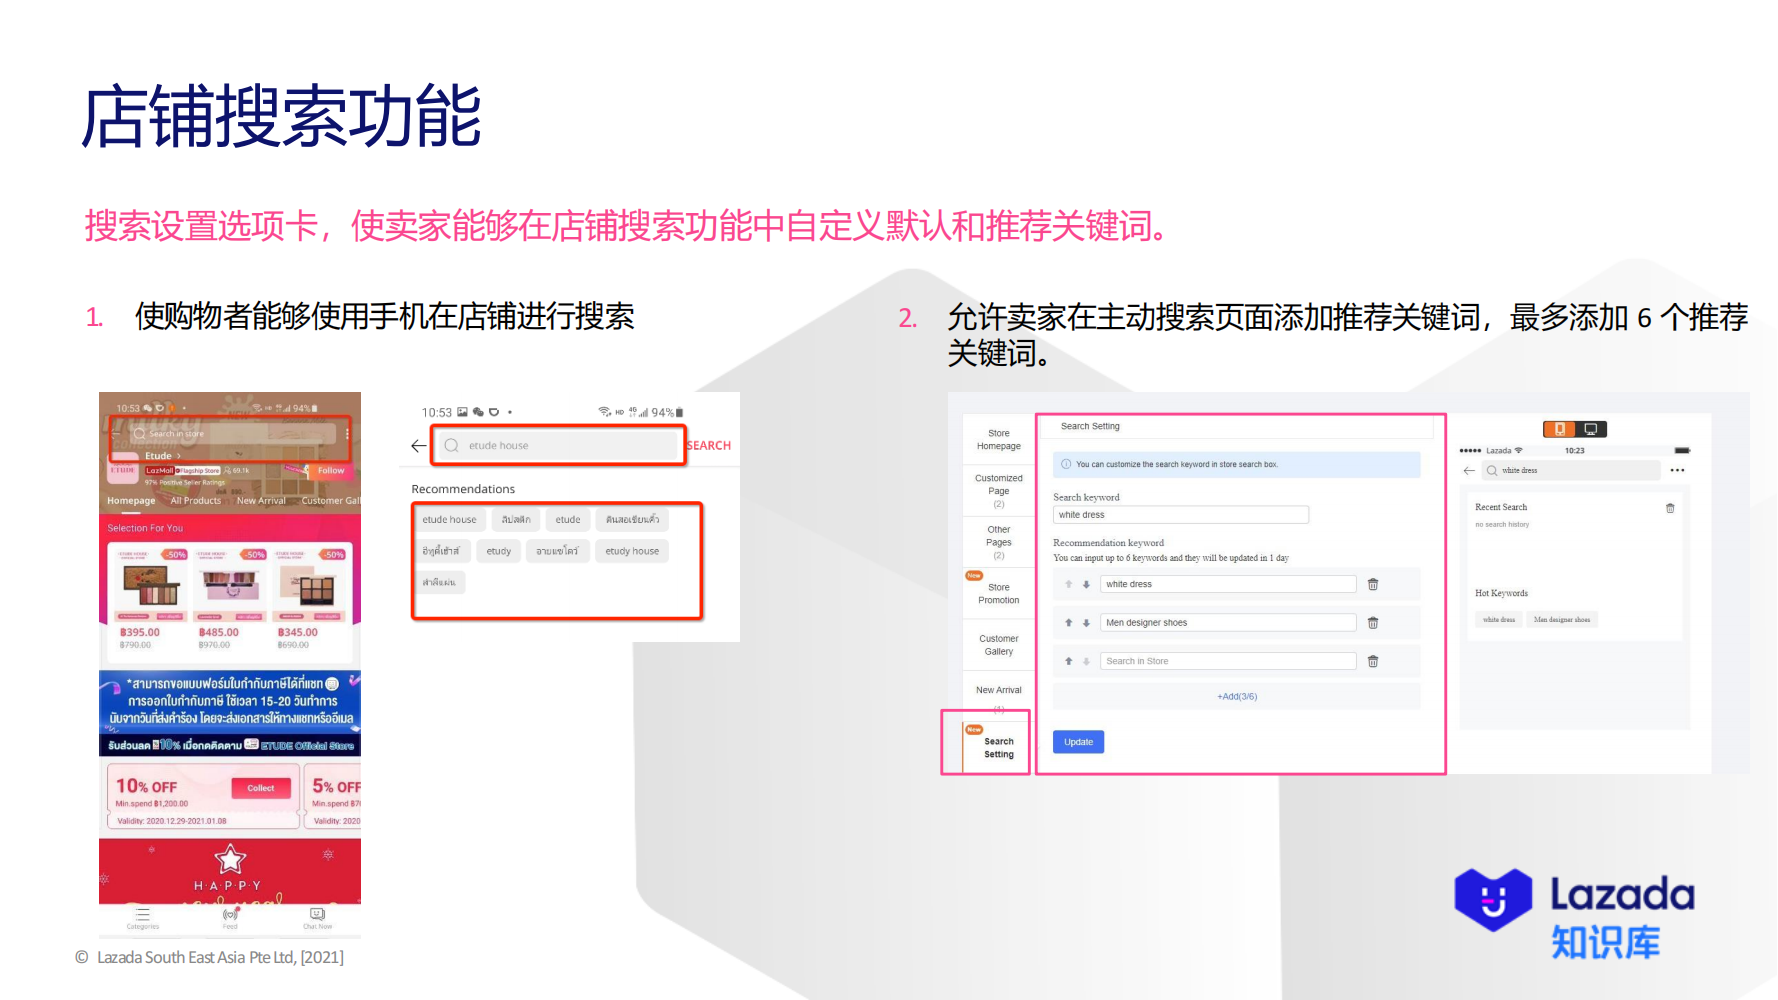Click the 'Search in store' bar on Etude page

point(231,434)
